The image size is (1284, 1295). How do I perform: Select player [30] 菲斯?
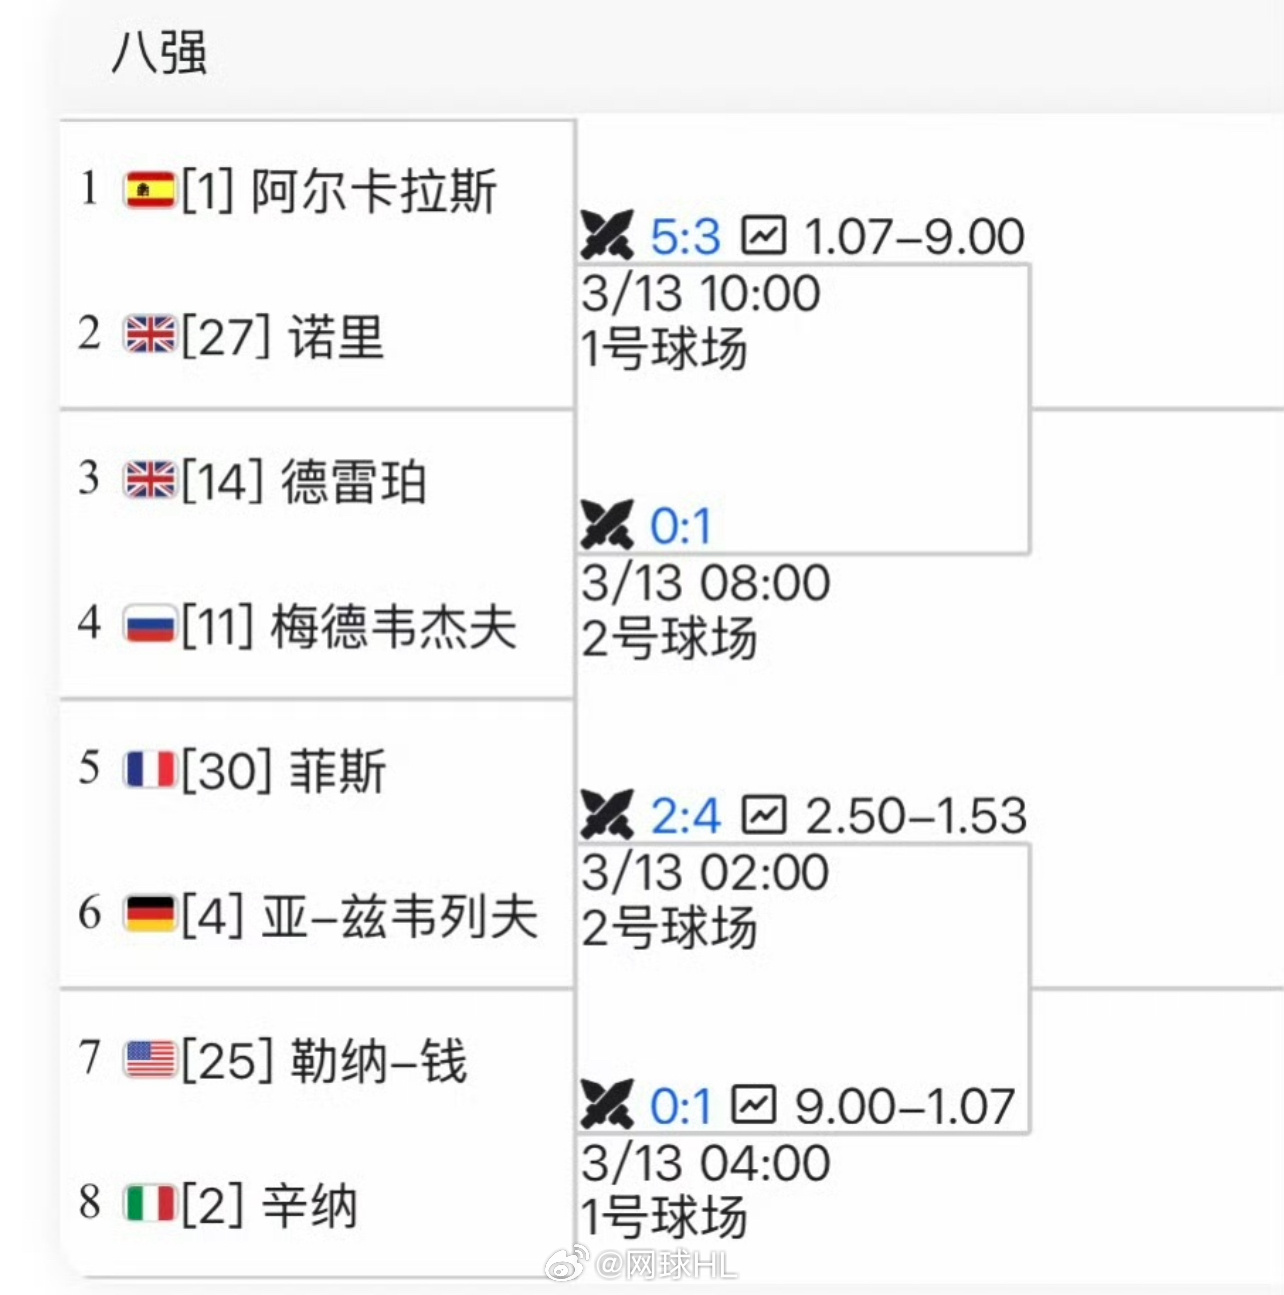[284, 771]
